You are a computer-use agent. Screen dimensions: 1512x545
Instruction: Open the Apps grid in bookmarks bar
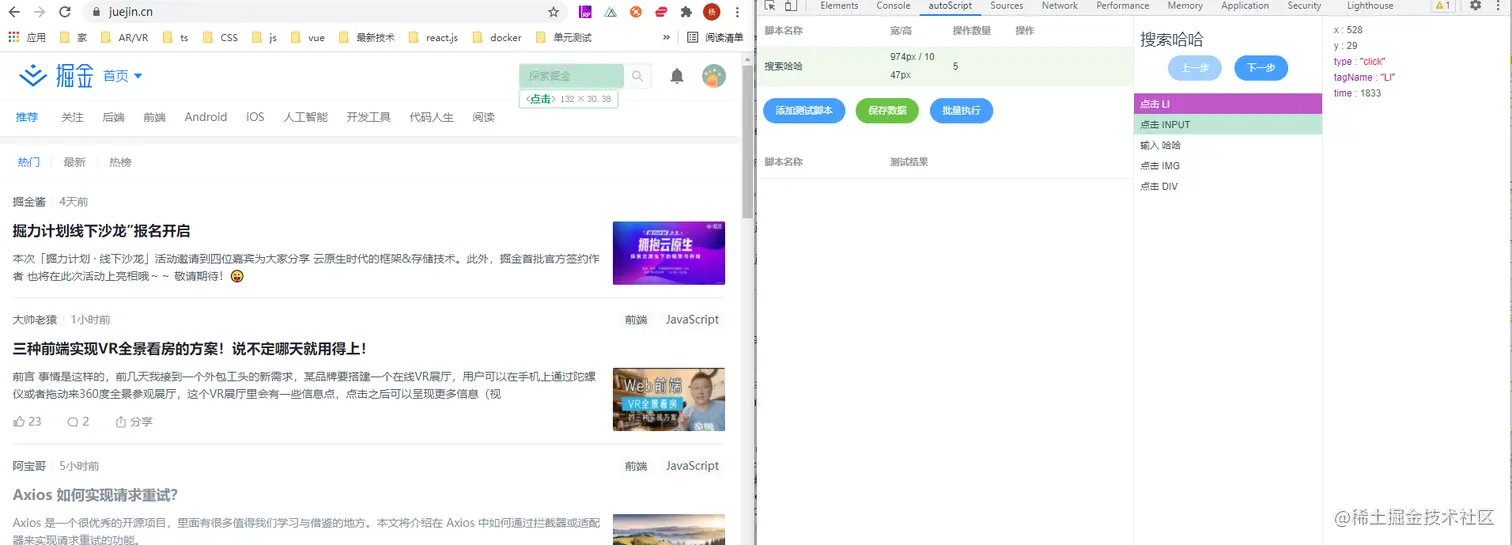click(13, 37)
